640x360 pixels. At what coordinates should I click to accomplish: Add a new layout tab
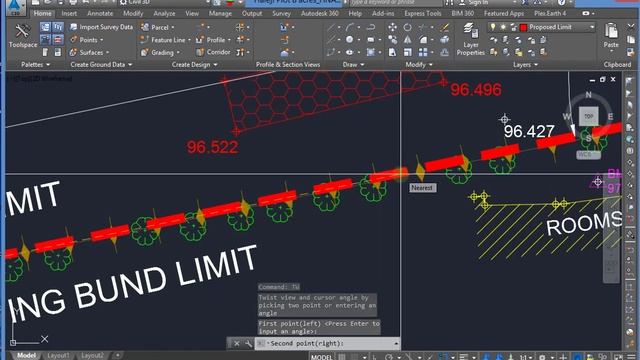click(118, 356)
